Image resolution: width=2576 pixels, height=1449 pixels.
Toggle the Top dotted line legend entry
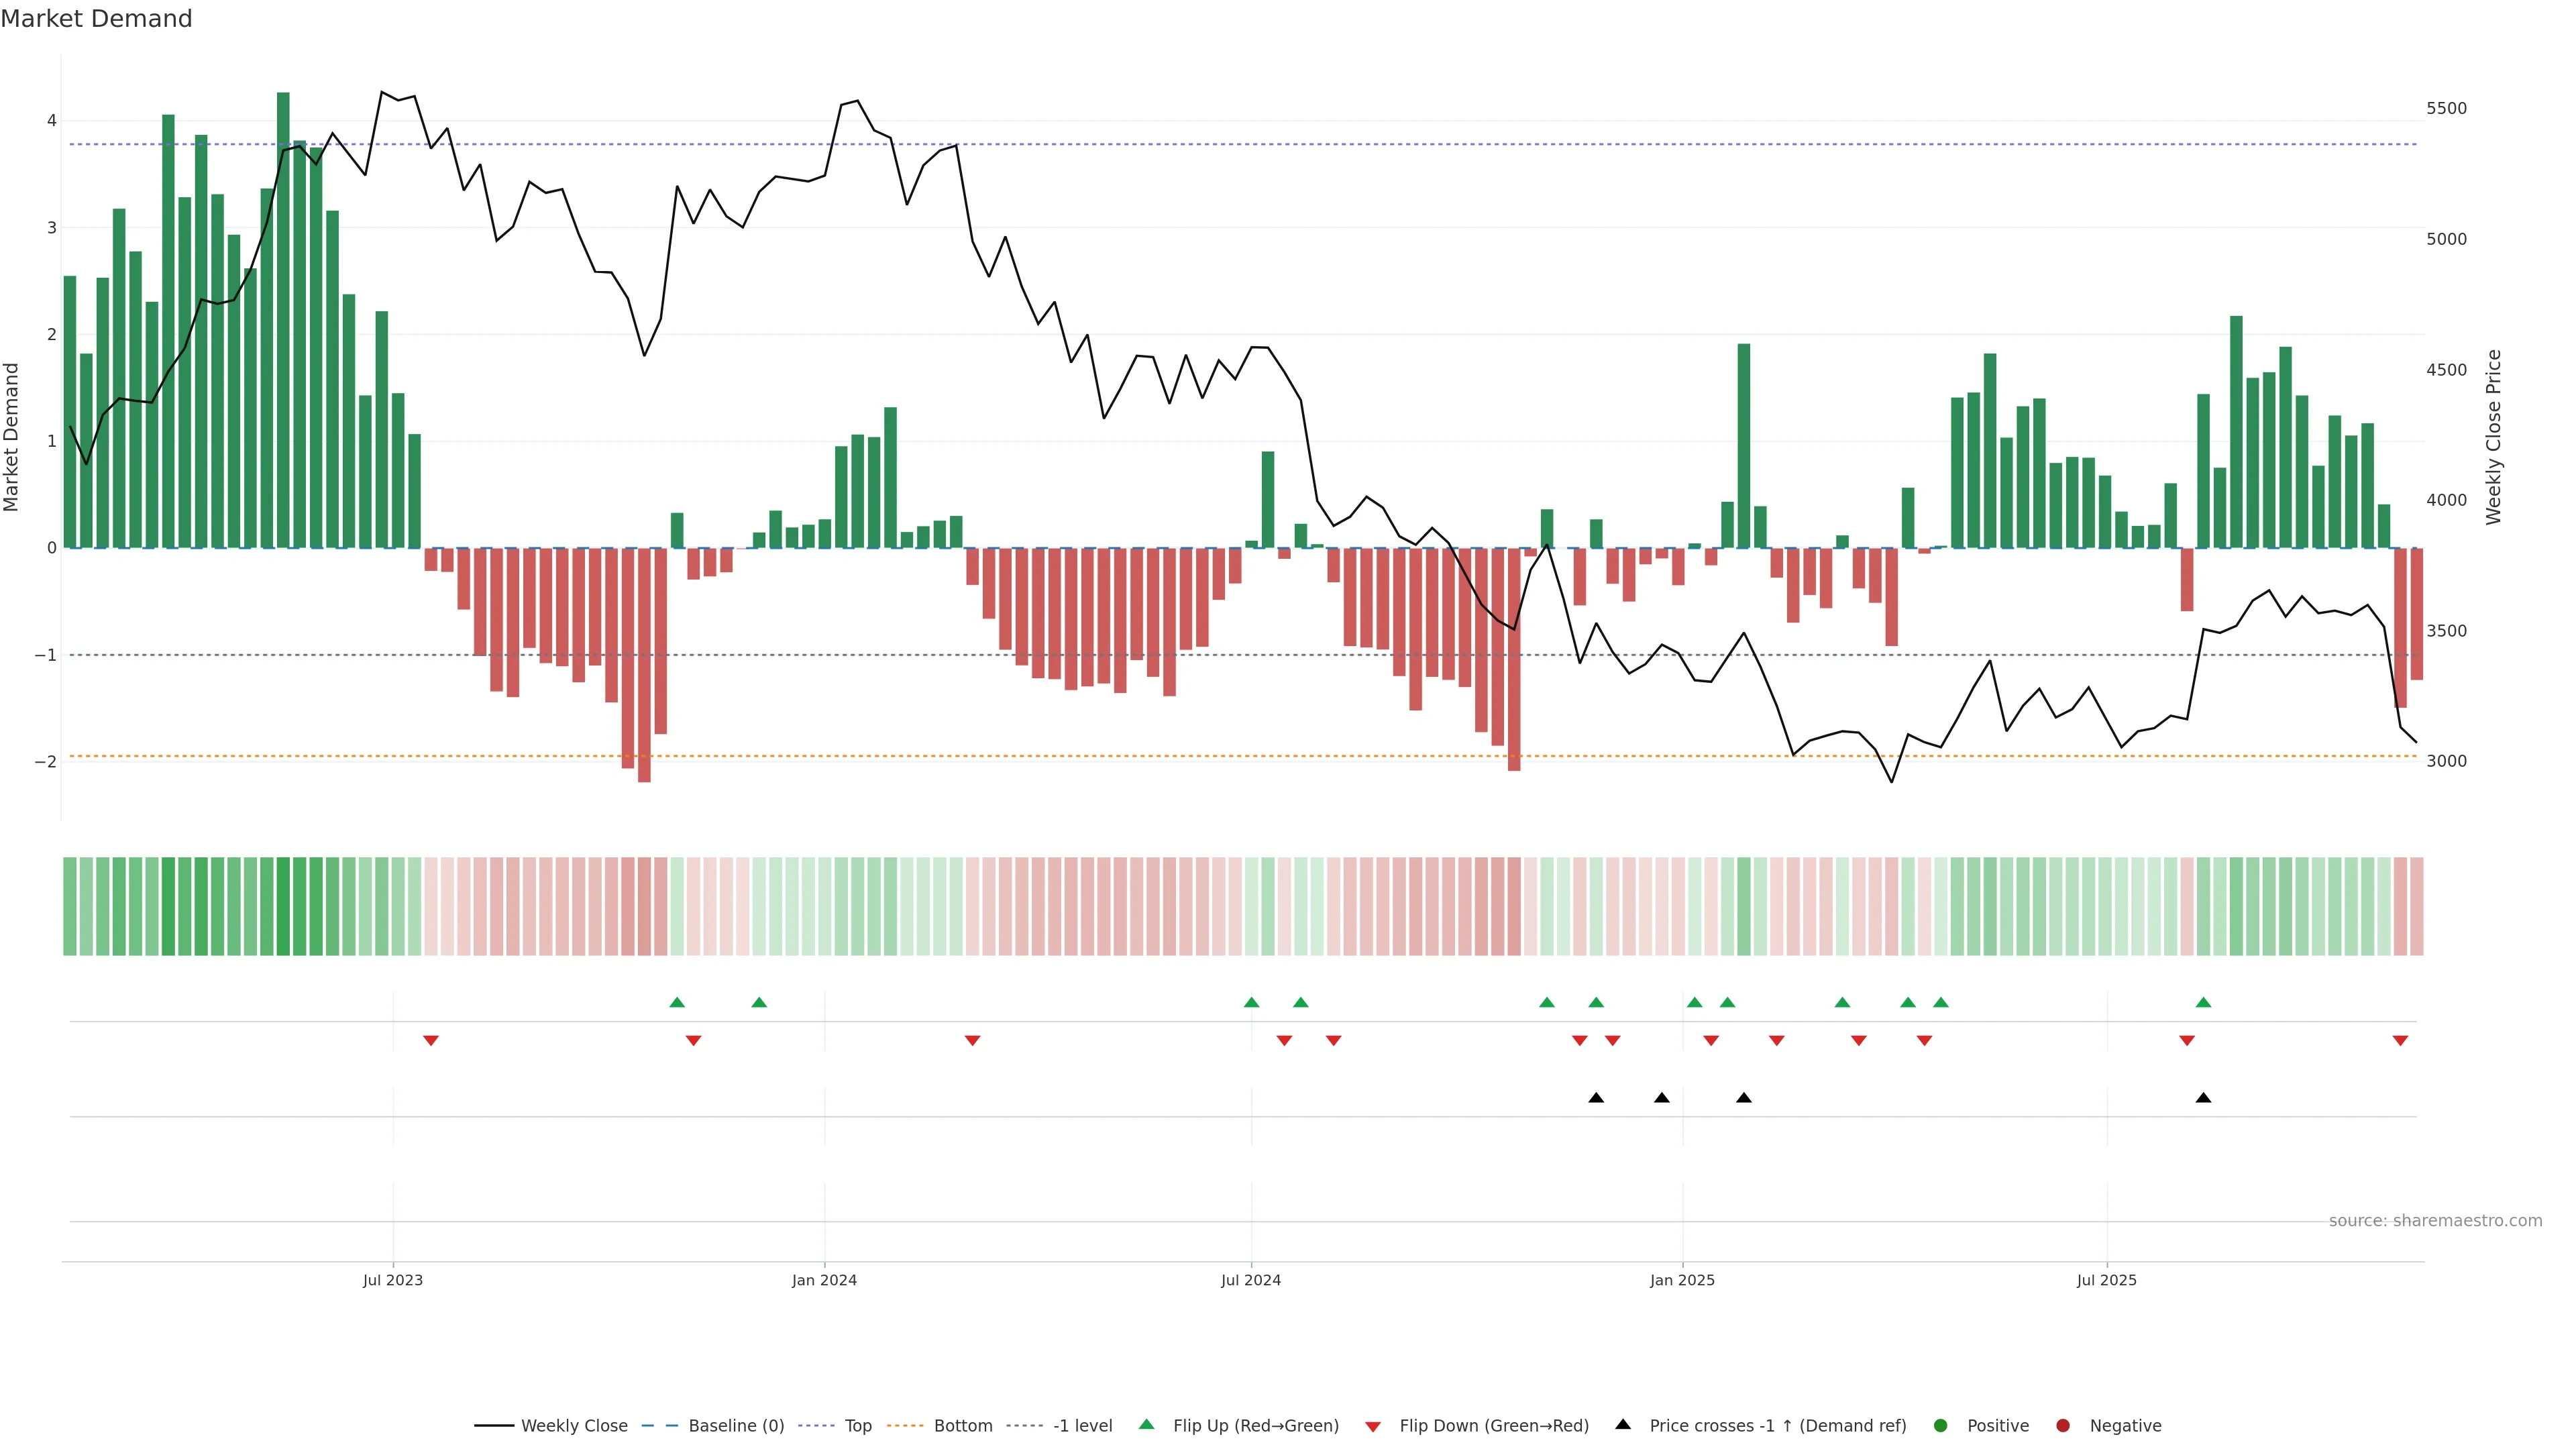857,1425
